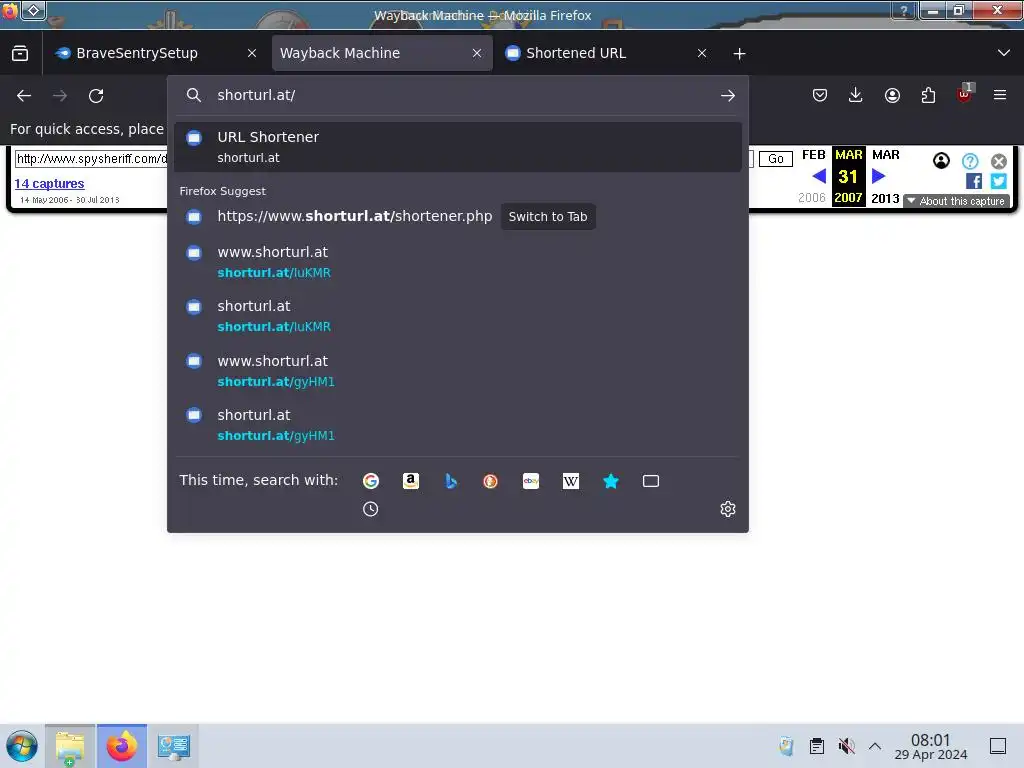
Task: Expand hidden system tray icons chevron
Action: coord(875,746)
